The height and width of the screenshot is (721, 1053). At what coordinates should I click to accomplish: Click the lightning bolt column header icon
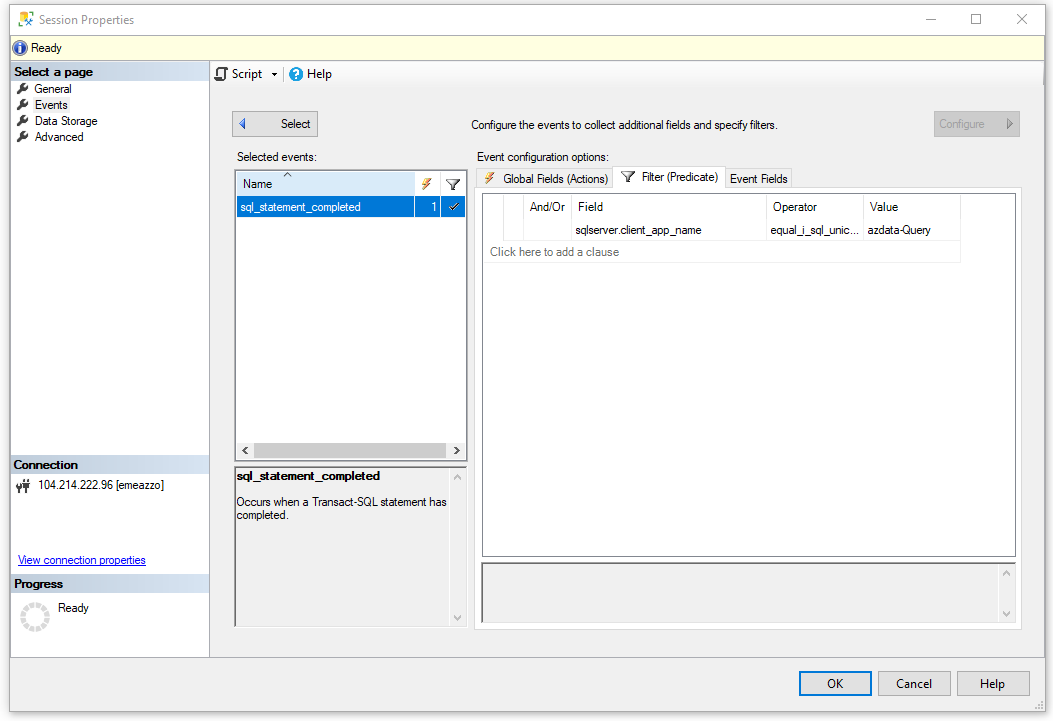(x=427, y=184)
